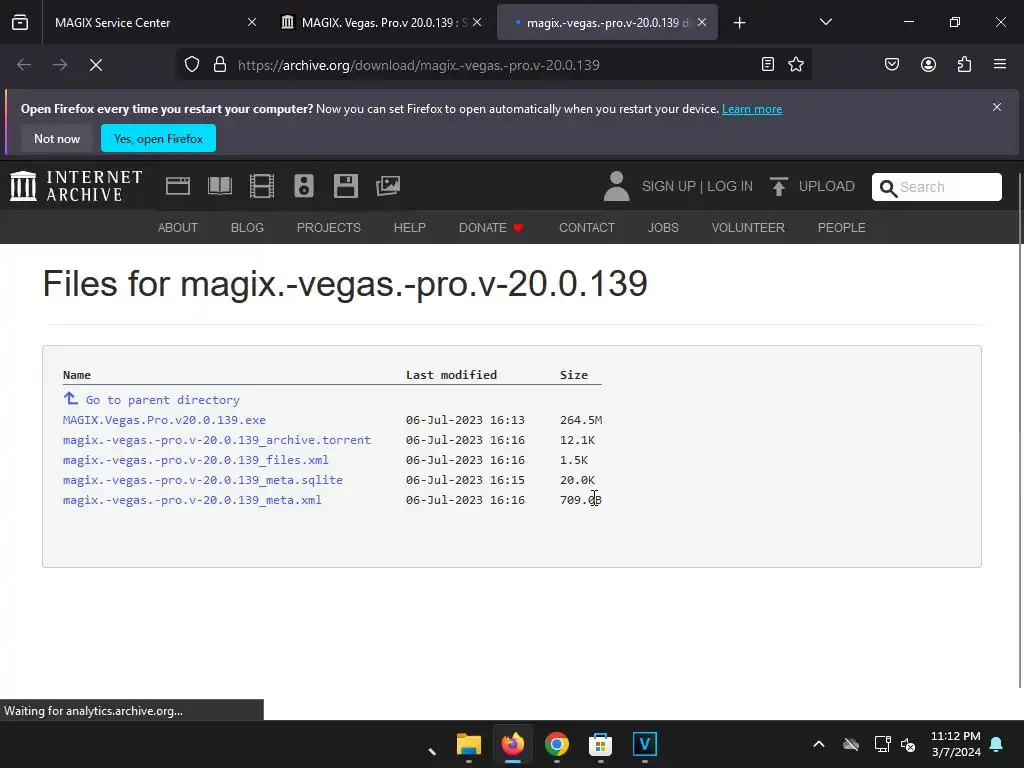
Task: Click the UPLOAD text link
Action: click(x=826, y=187)
